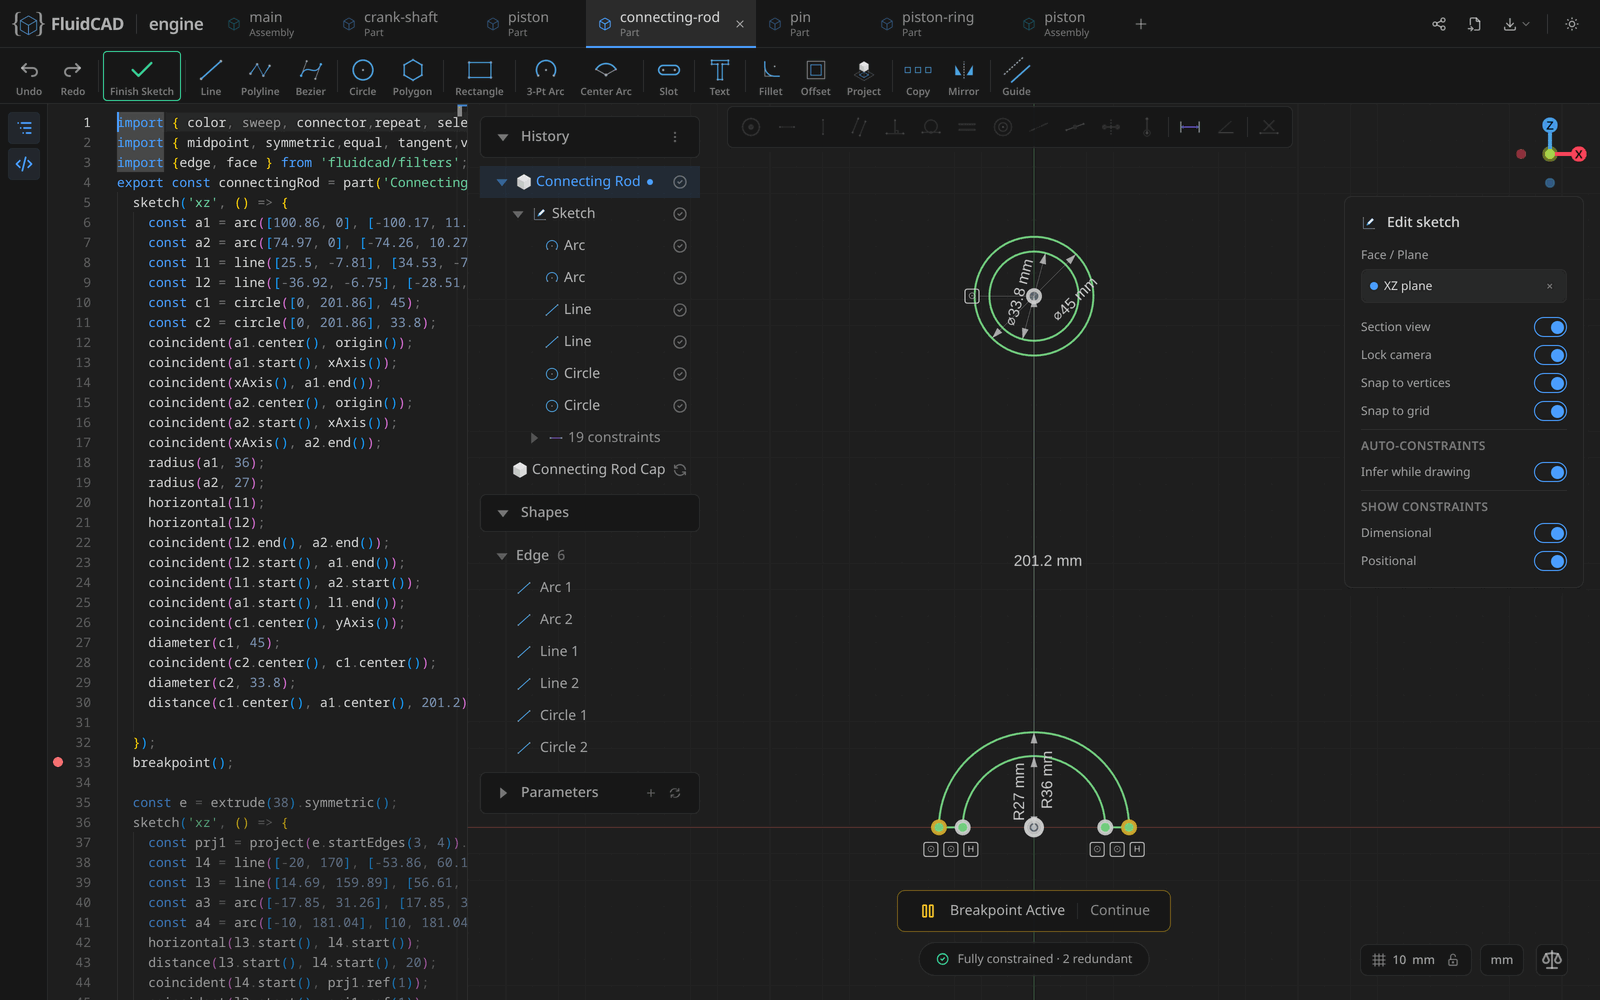Open the download options dropdown
The image size is (1600, 1000).
pyautogui.click(x=1517, y=24)
